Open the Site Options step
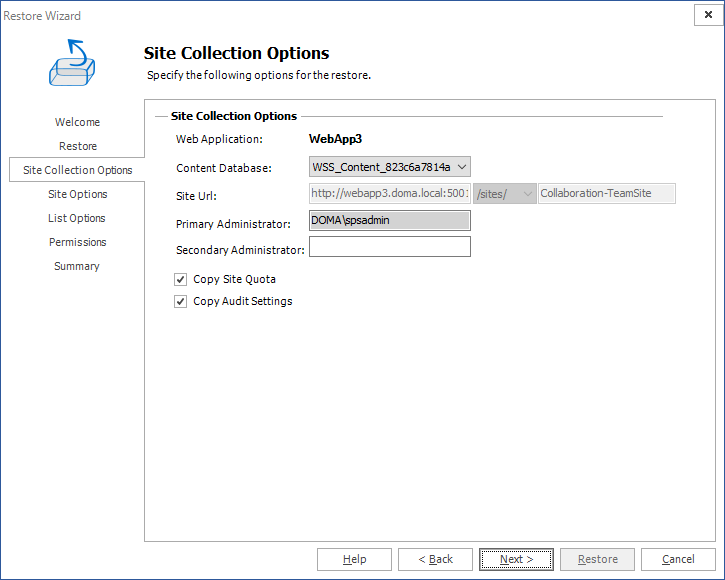 (x=77, y=194)
